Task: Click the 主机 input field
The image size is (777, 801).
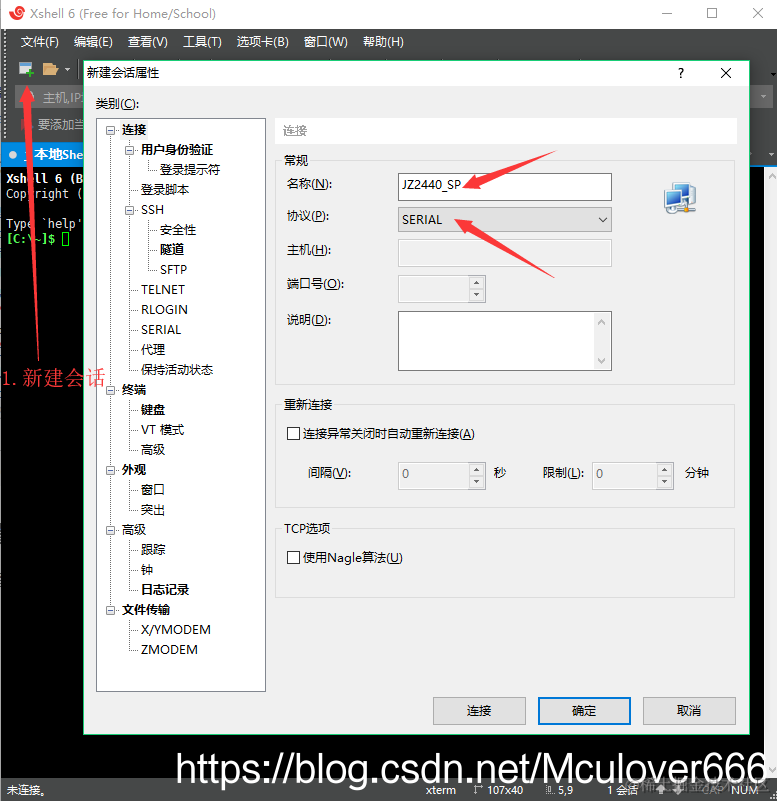Action: click(x=505, y=253)
